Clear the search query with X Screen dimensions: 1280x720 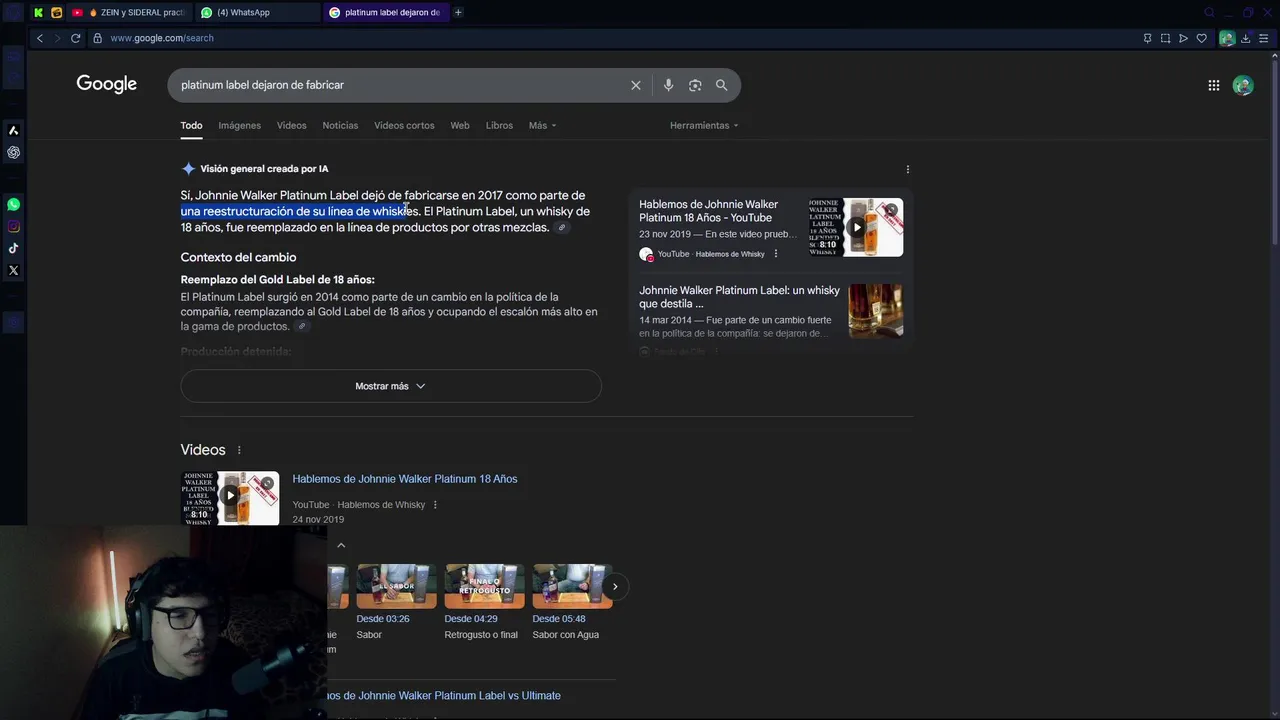coord(635,85)
